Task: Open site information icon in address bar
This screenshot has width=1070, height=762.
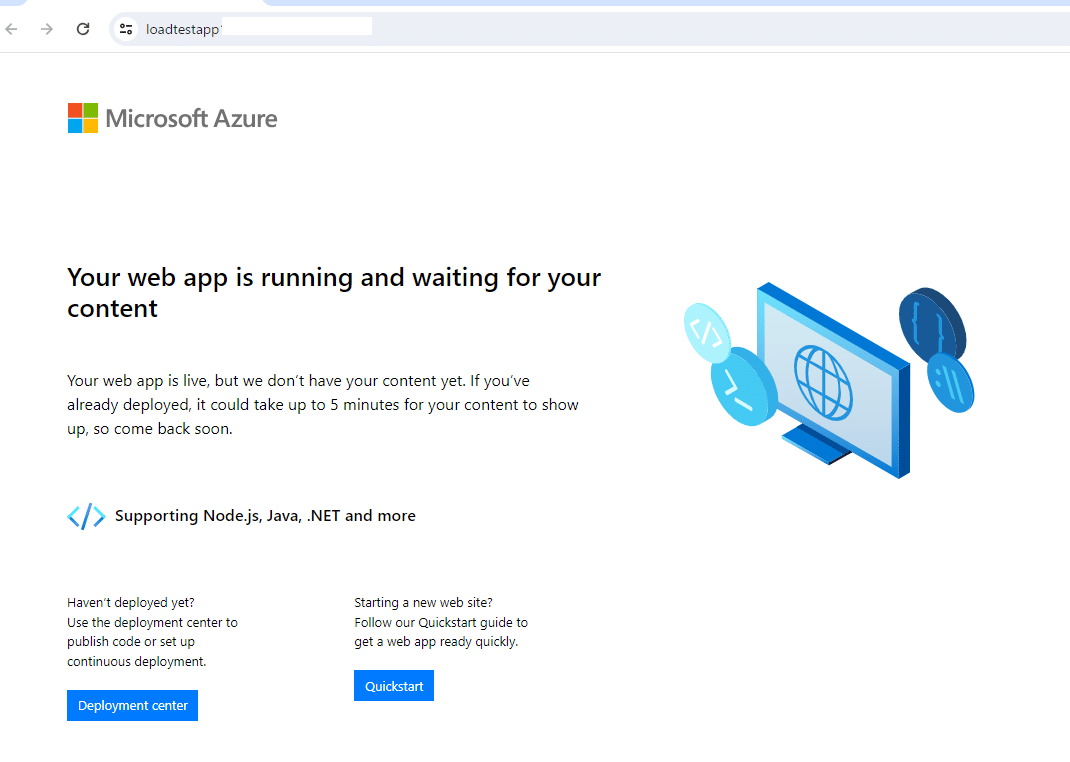Action: click(x=126, y=29)
